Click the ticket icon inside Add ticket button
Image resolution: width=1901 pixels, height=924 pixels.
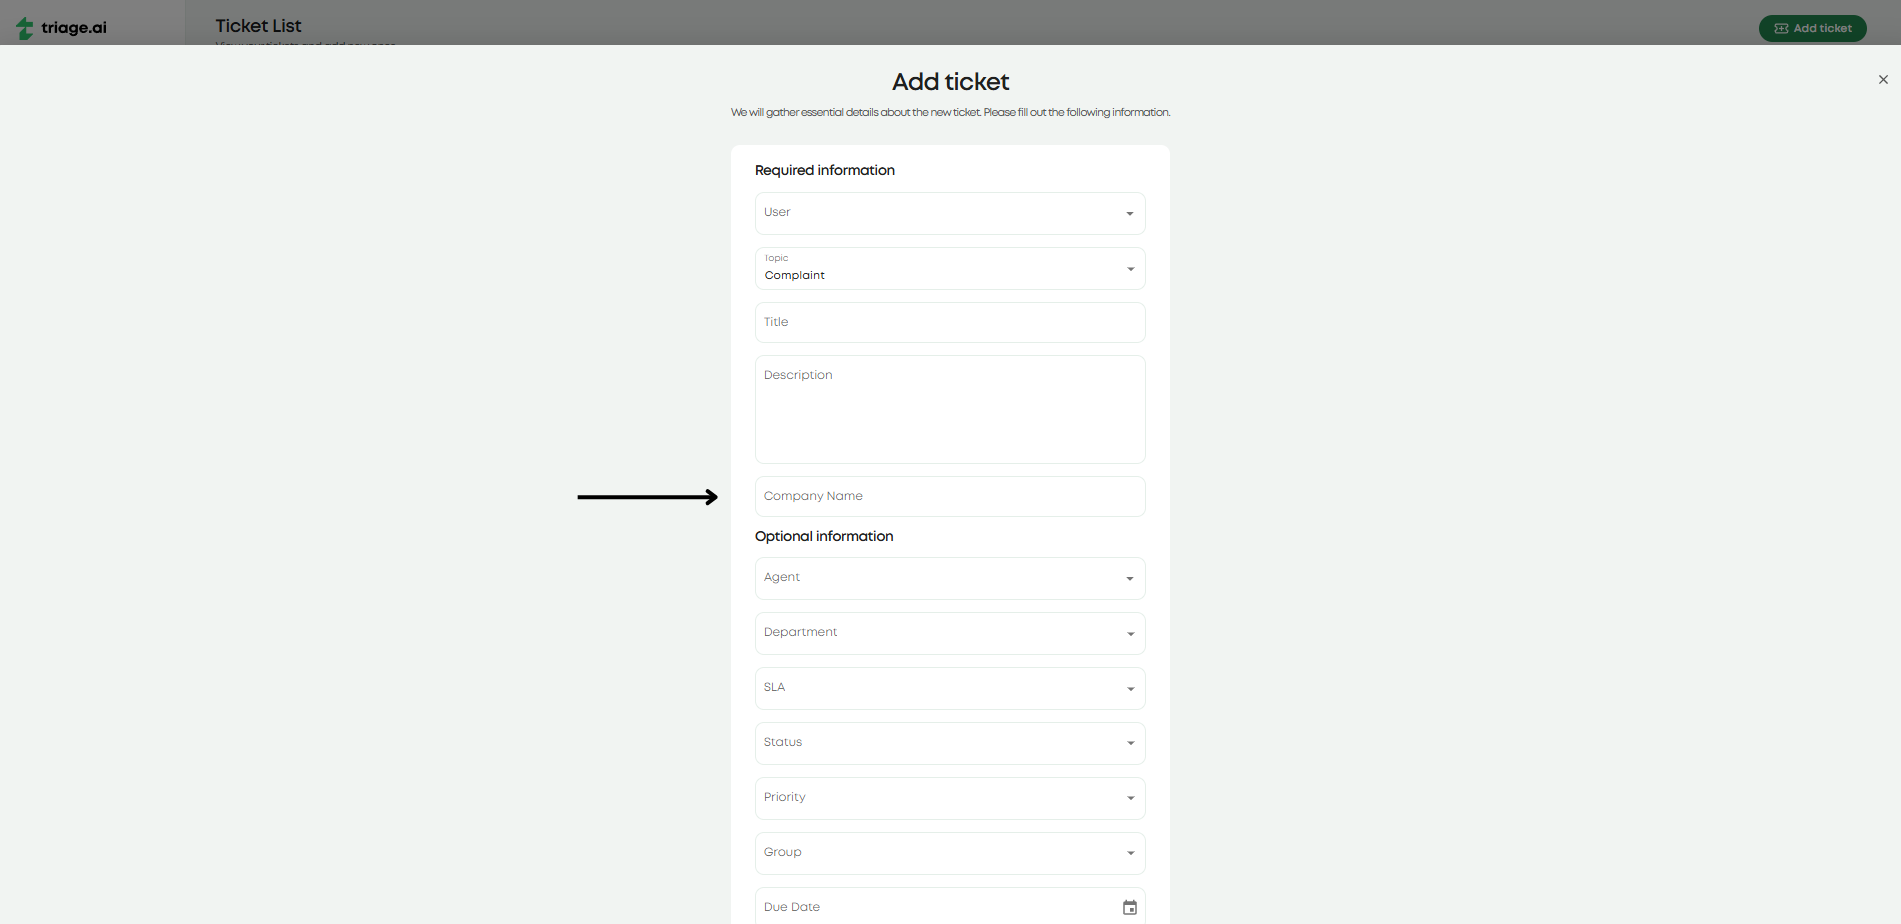point(1781,28)
